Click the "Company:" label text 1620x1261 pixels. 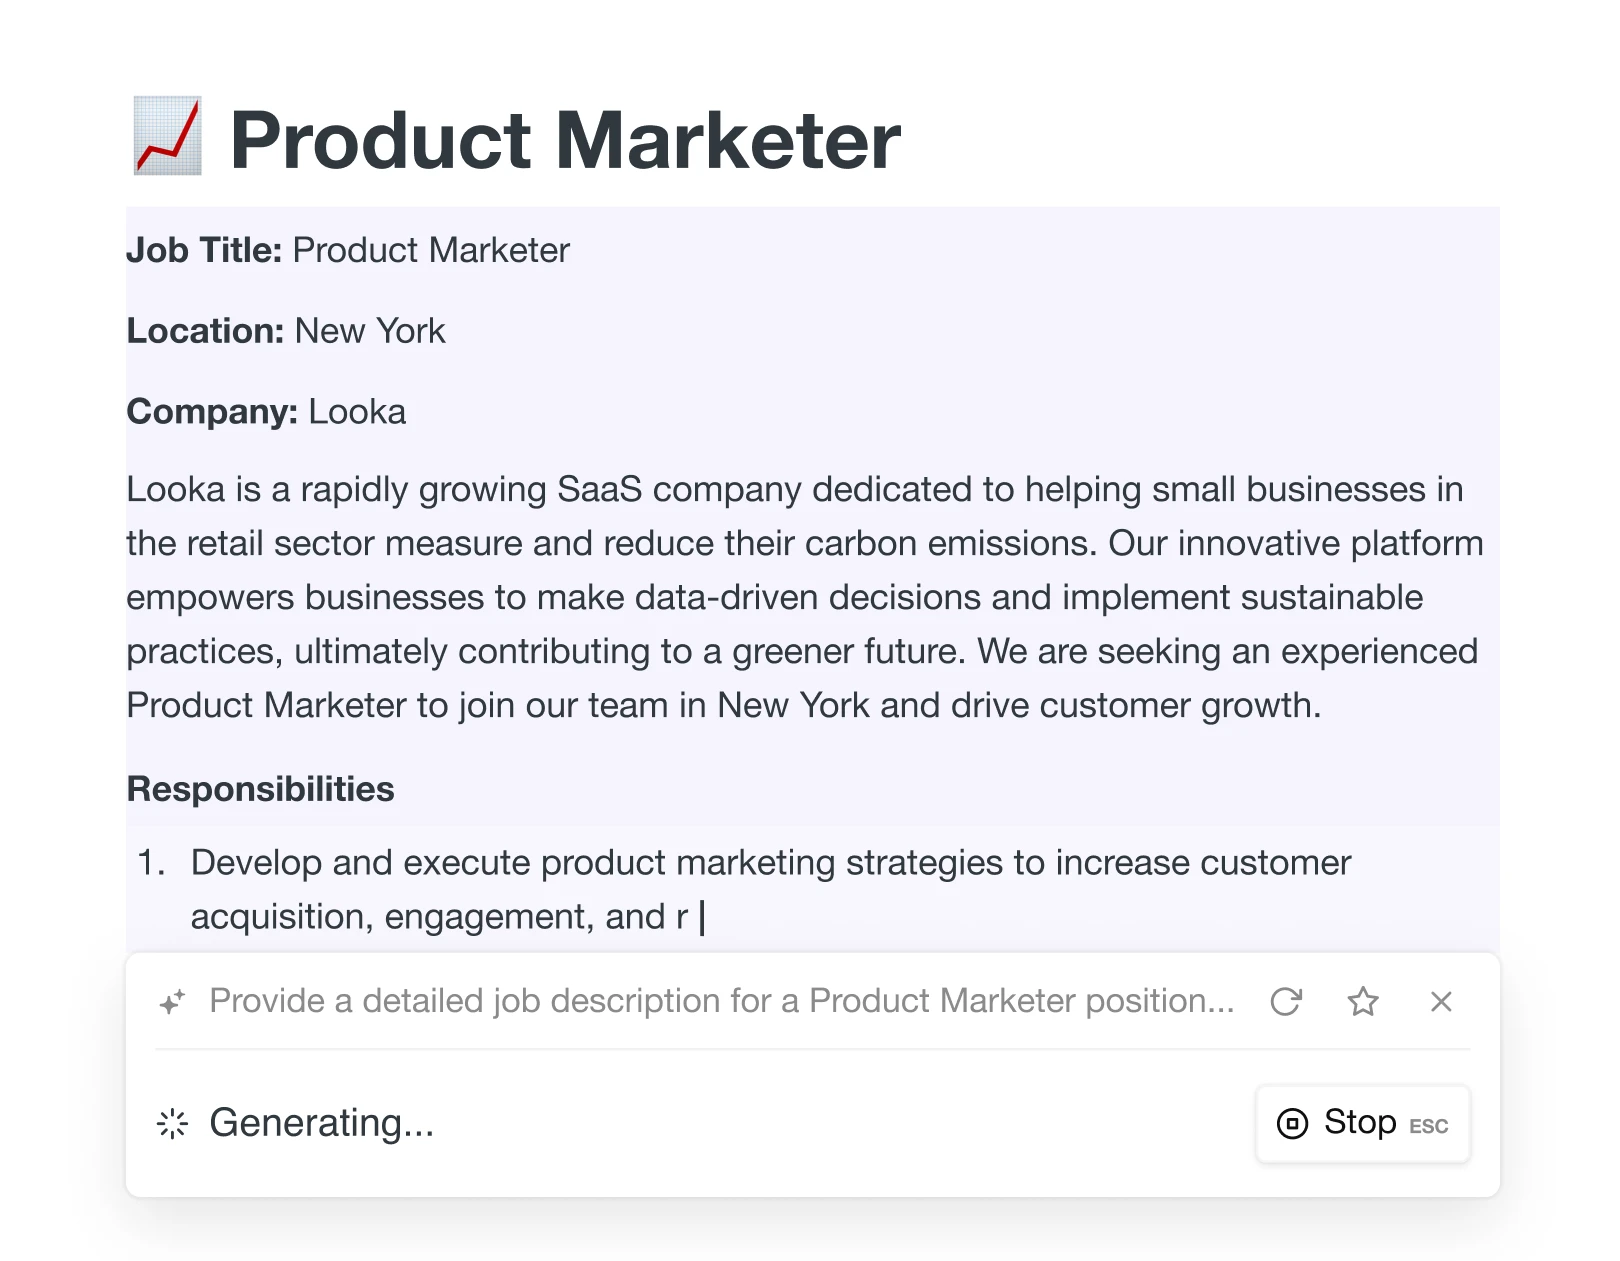[212, 412]
